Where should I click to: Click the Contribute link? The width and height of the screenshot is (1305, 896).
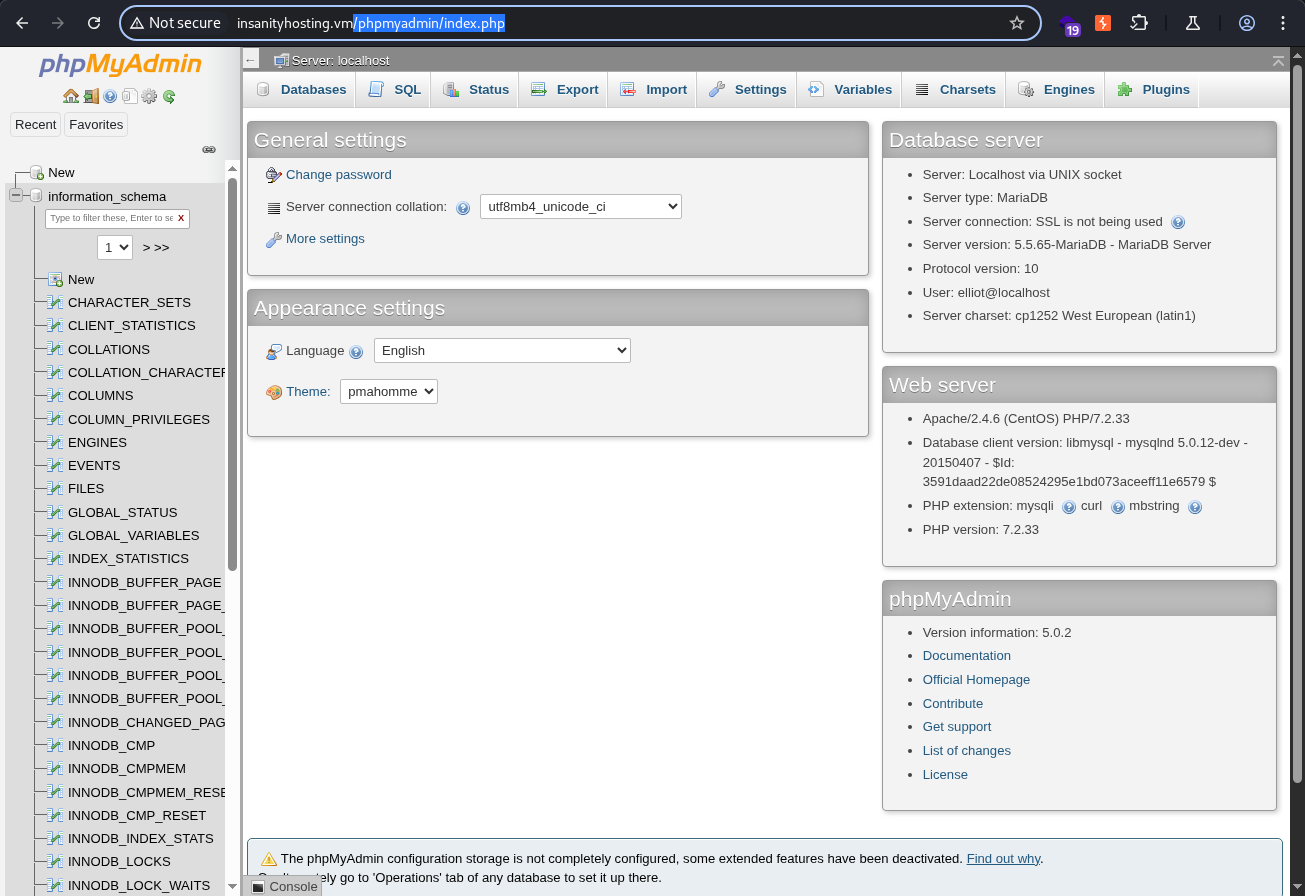953,704
